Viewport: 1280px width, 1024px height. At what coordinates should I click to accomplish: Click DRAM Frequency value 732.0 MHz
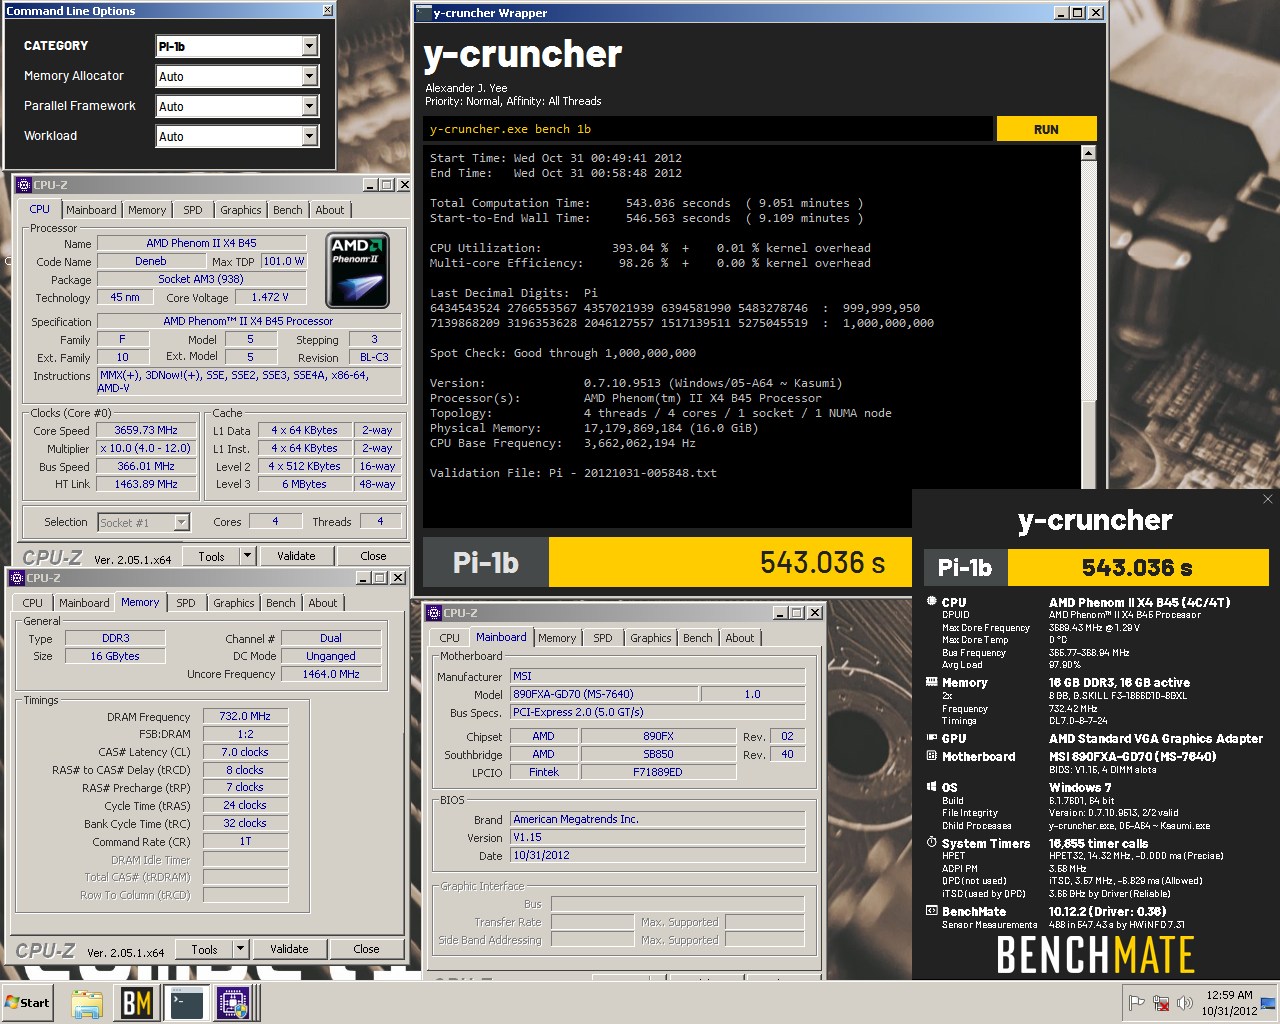click(246, 717)
